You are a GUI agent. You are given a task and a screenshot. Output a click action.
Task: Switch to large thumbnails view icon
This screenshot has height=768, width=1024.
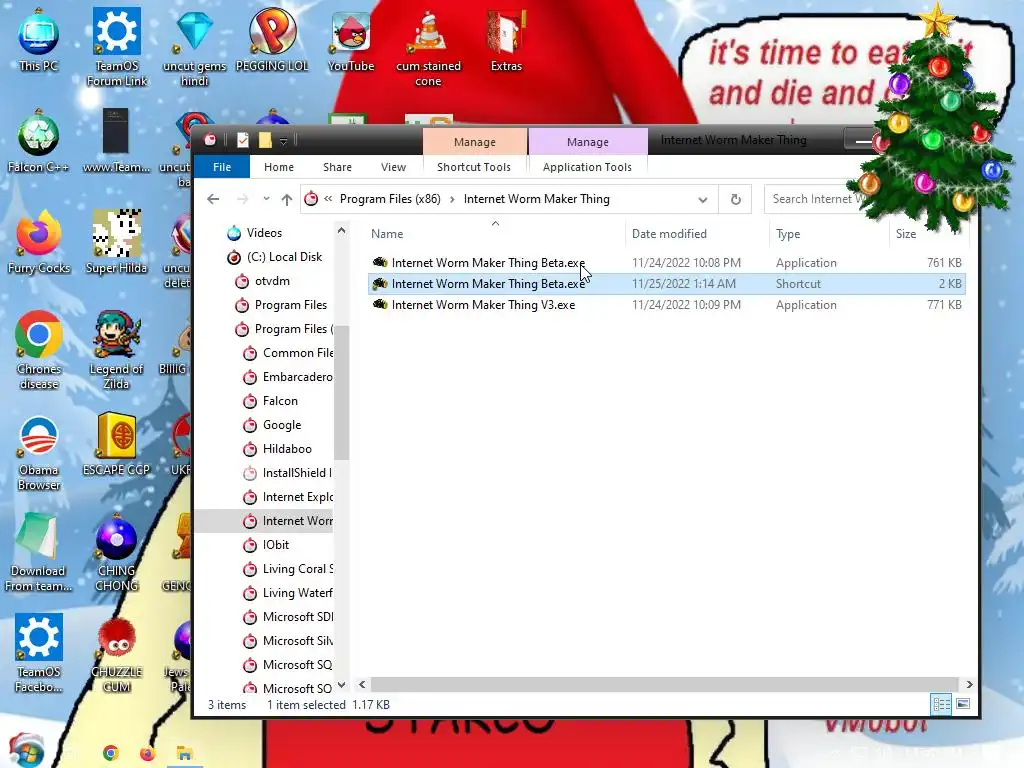(x=963, y=704)
